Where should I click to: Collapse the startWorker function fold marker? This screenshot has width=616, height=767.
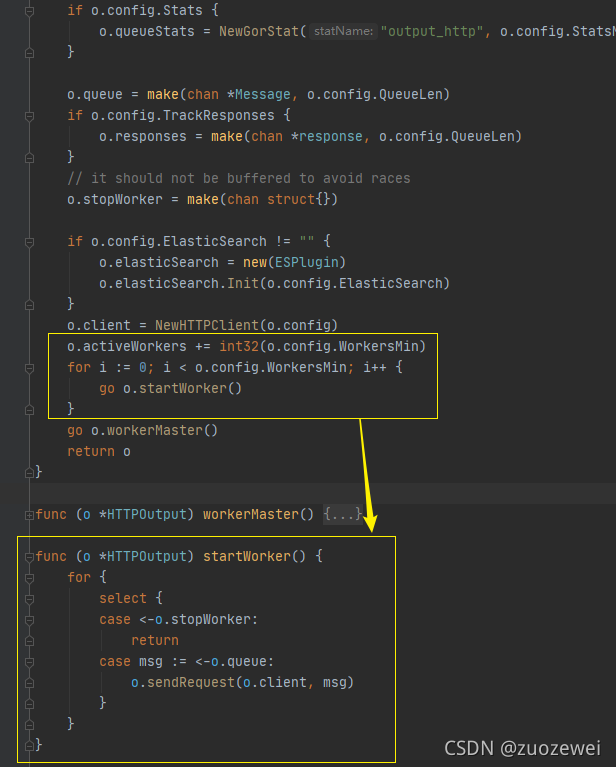click(x=29, y=557)
